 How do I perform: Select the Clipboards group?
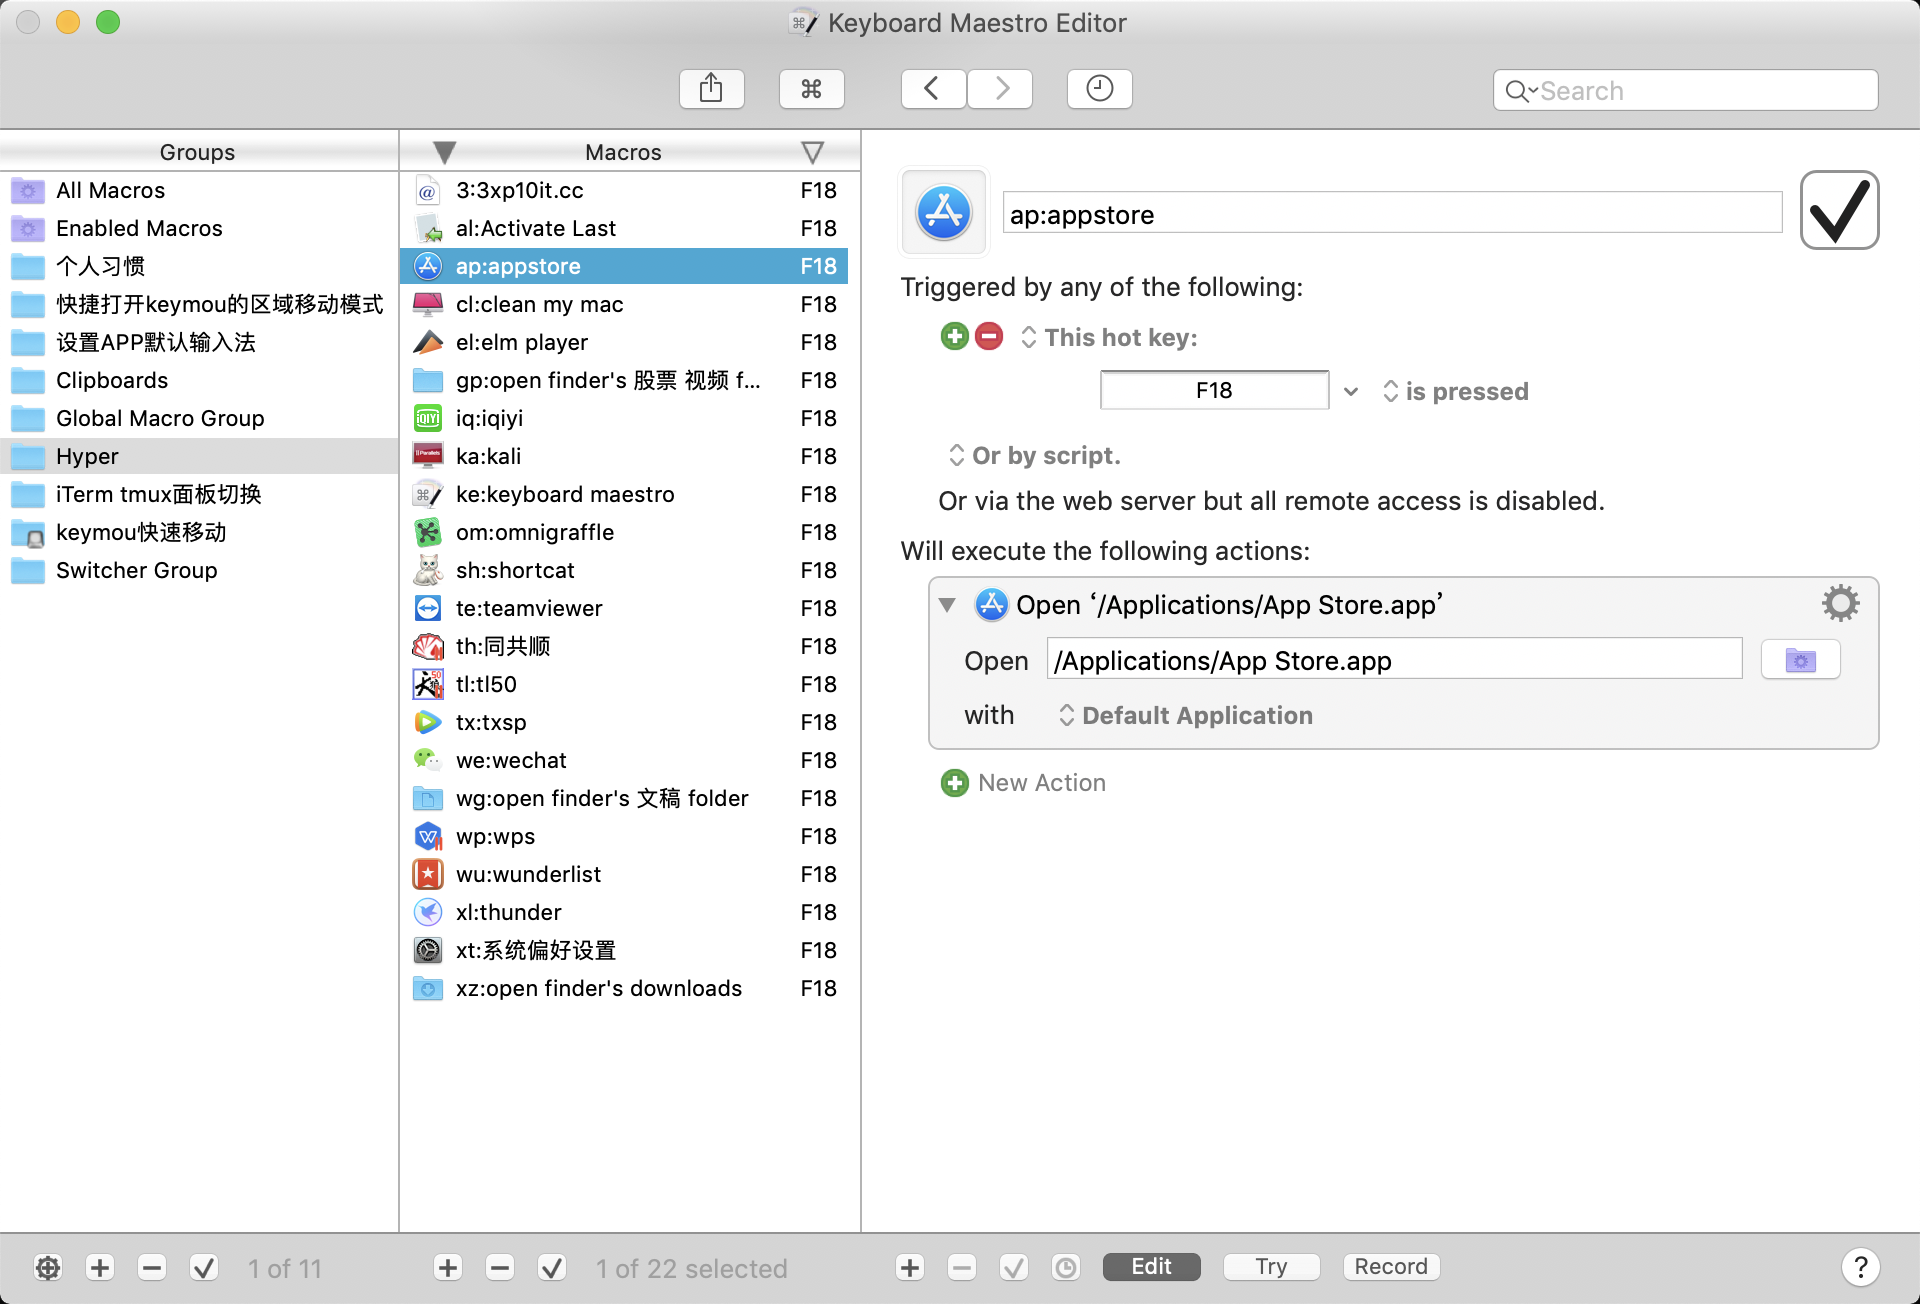112,380
